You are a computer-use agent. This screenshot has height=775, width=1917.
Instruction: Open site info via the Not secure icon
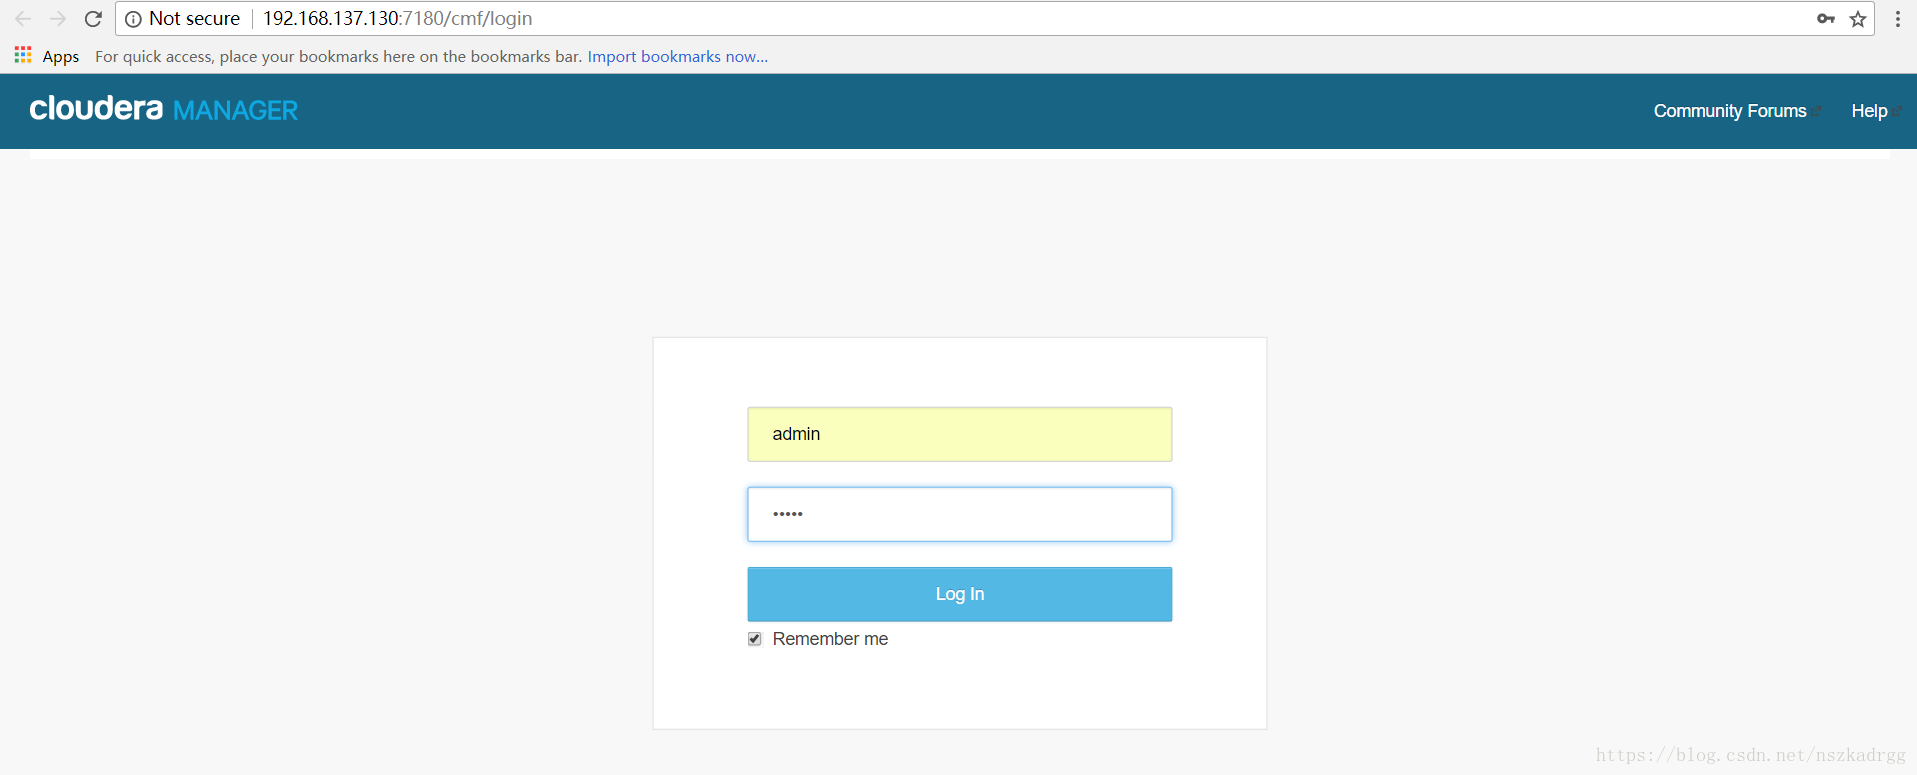pos(133,19)
